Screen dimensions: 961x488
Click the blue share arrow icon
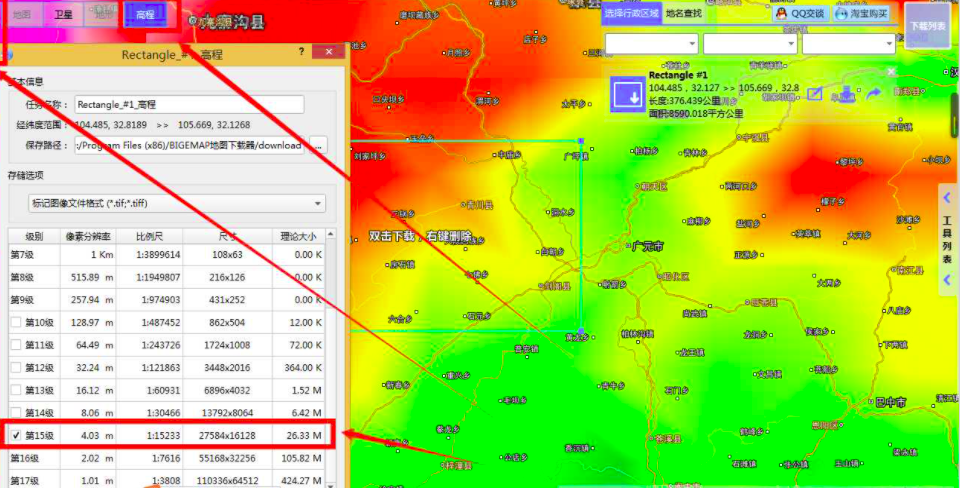click(x=873, y=94)
